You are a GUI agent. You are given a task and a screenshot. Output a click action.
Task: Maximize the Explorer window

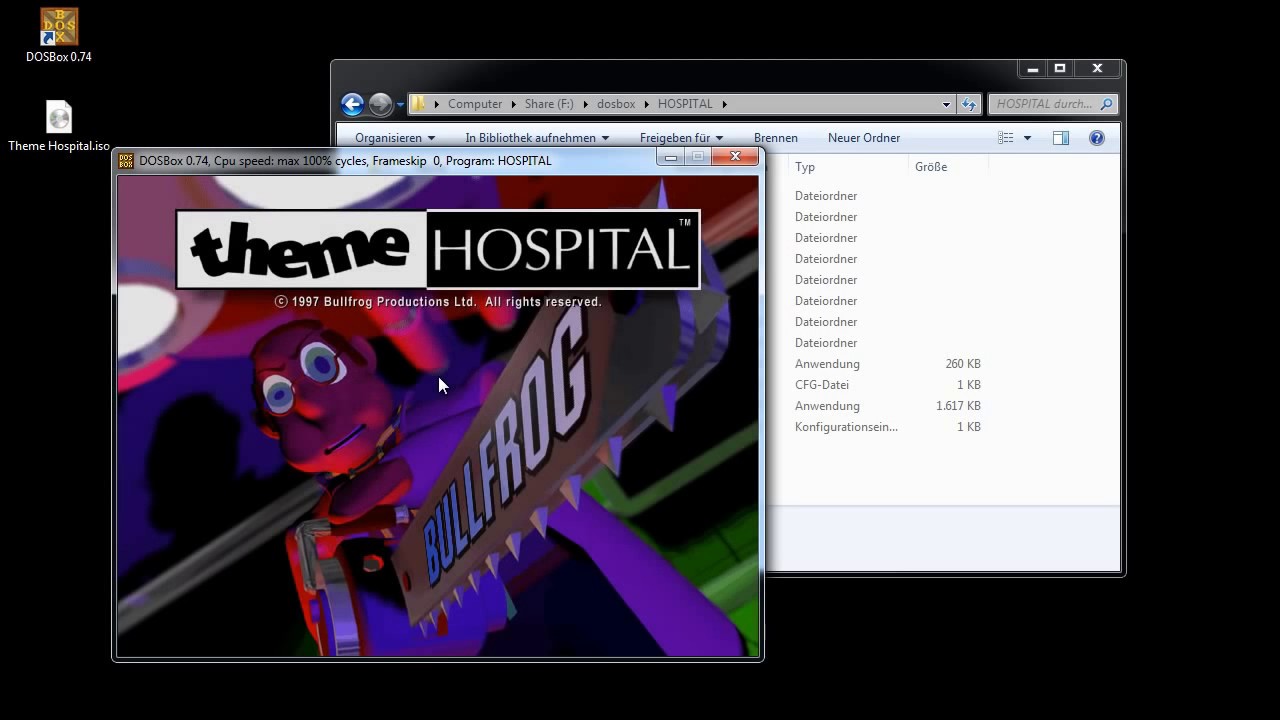tap(1060, 69)
